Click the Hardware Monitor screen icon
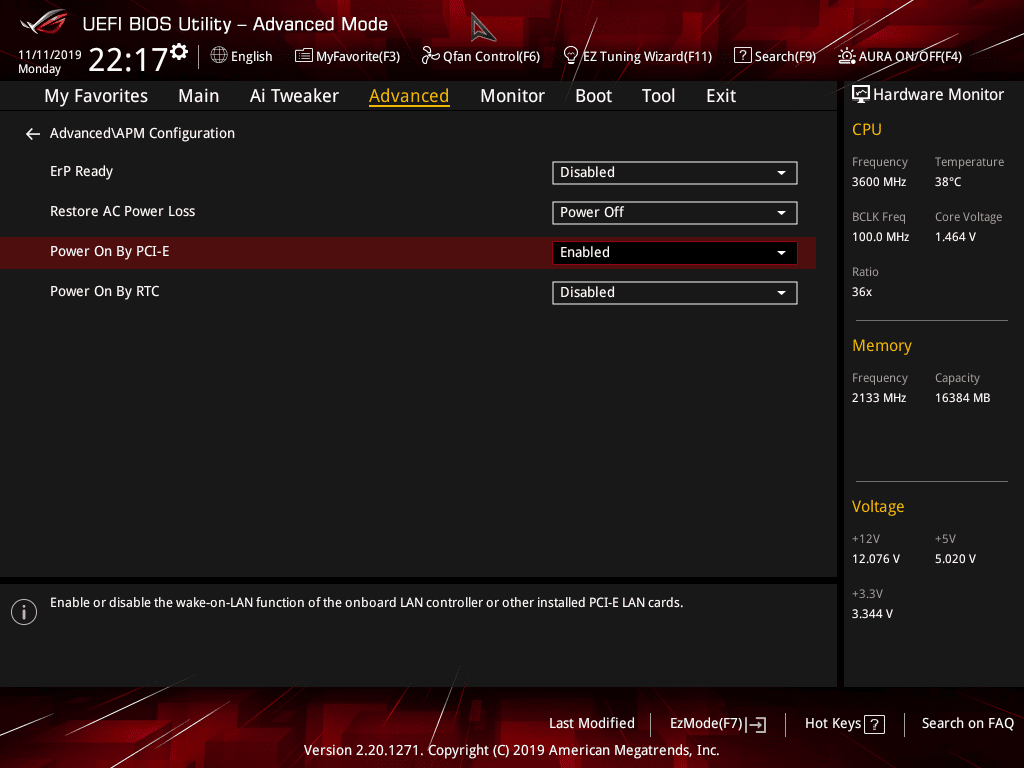 point(861,95)
